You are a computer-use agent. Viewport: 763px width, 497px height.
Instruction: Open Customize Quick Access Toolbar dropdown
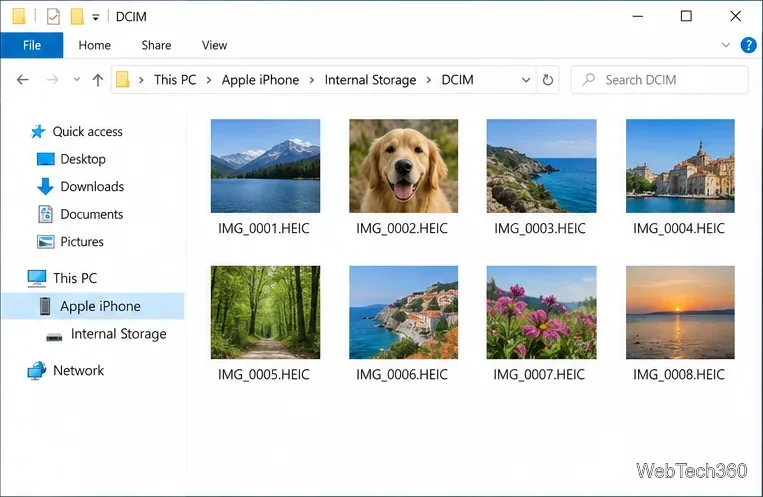tap(95, 18)
